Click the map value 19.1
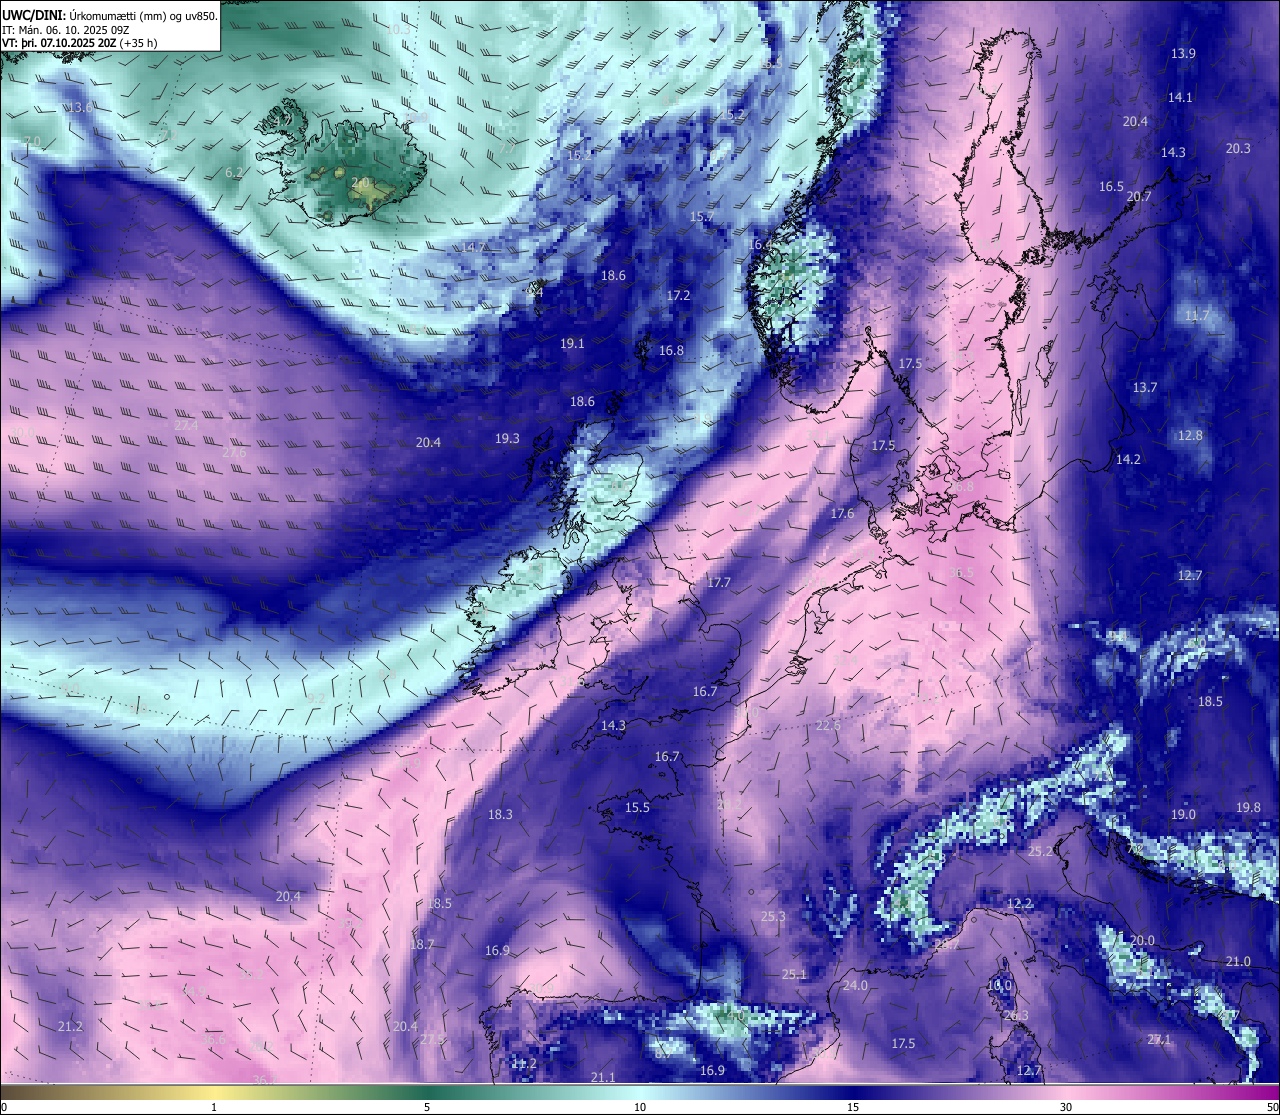Image resolution: width=1280 pixels, height=1115 pixels. pyautogui.click(x=572, y=343)
